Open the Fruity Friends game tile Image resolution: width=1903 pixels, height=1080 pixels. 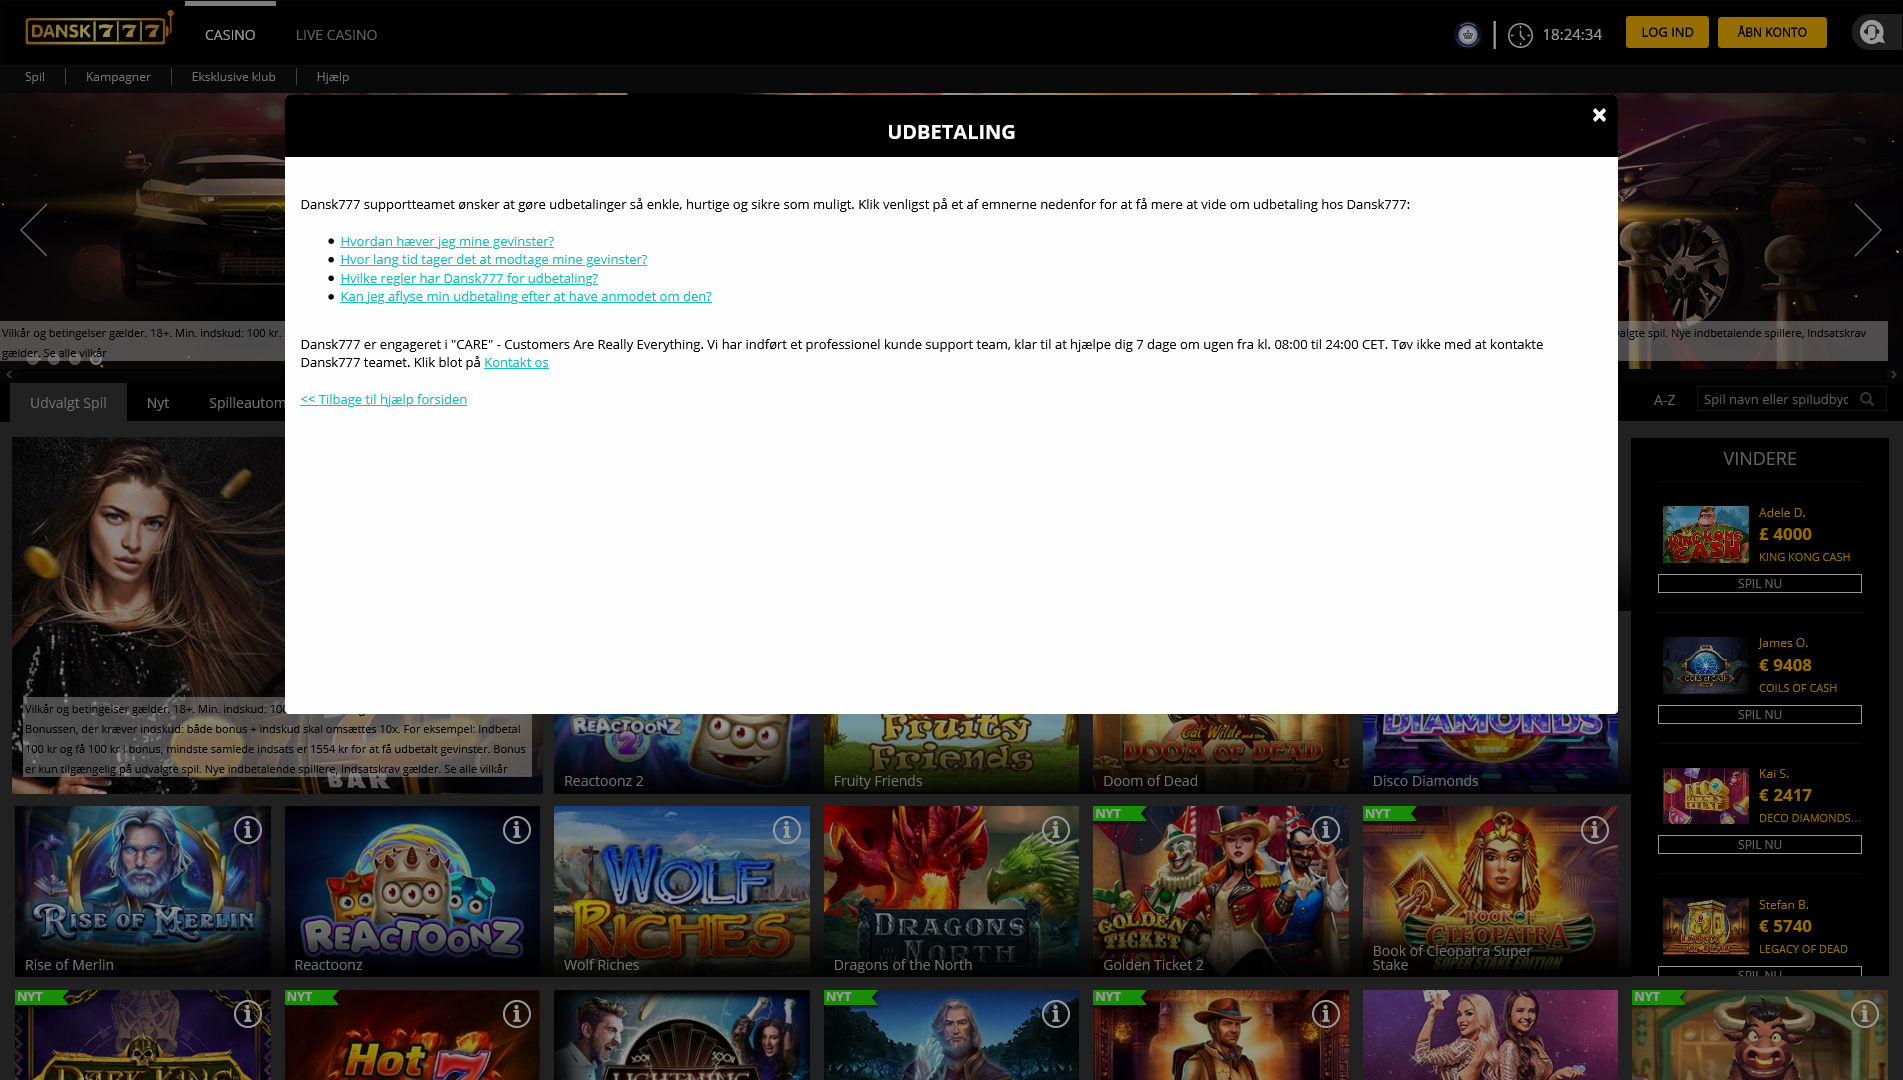[x=951, y=753]
